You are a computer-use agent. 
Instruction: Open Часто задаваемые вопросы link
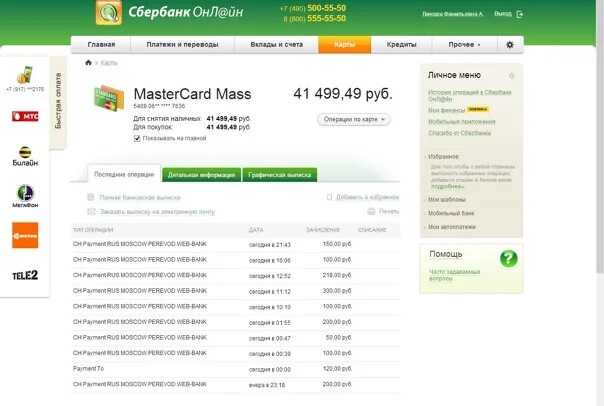(x=455, y=275)
